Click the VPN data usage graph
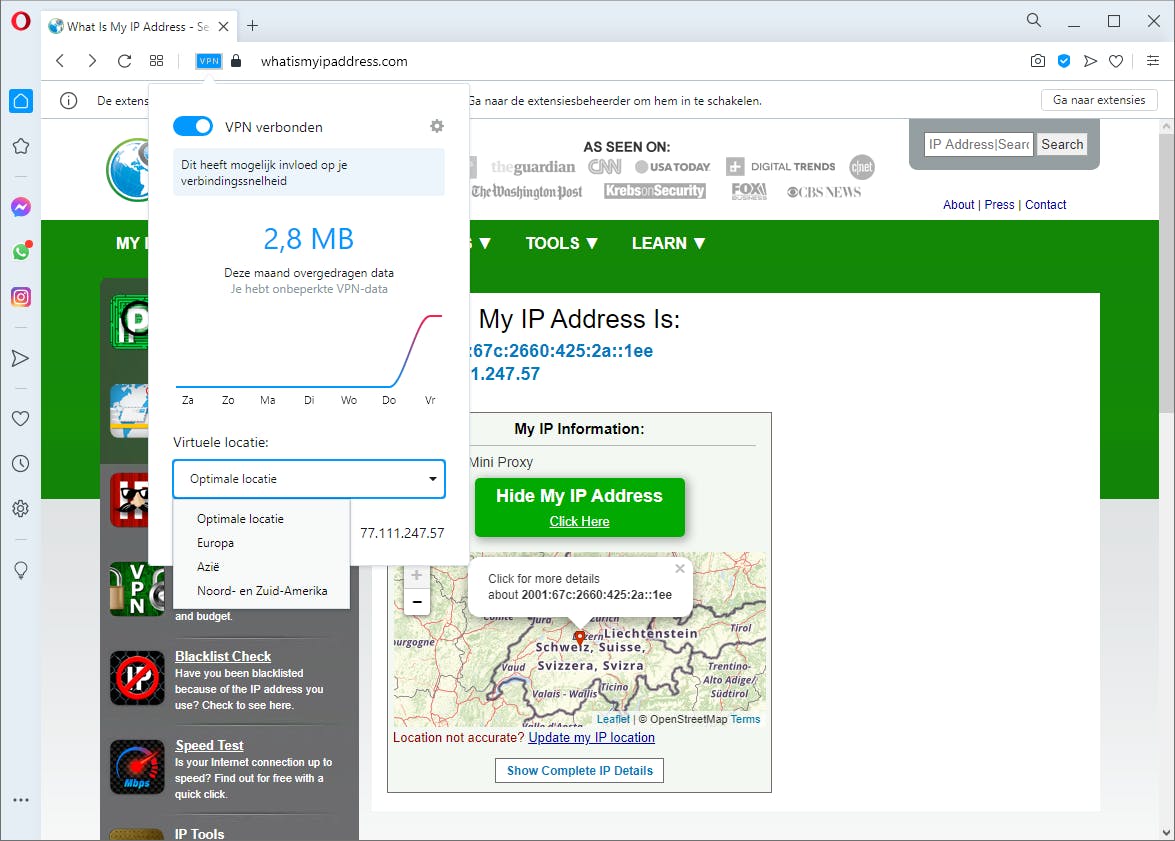 pos(309,351)
